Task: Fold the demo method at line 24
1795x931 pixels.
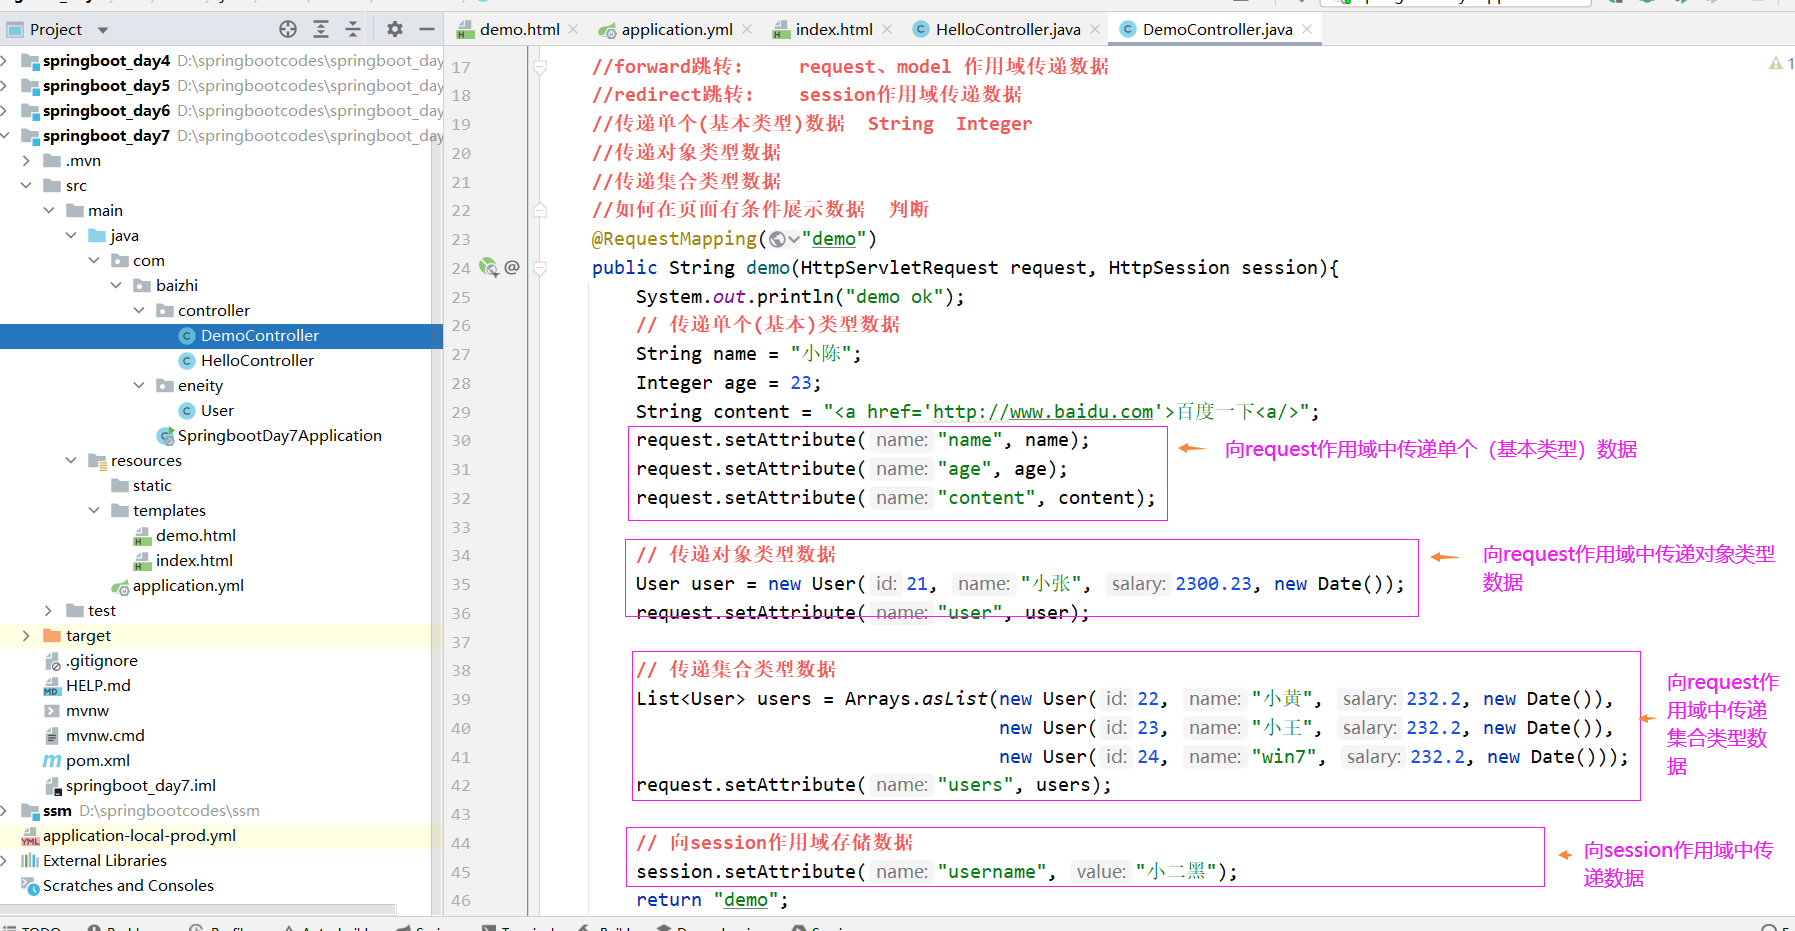Action: 540,268
